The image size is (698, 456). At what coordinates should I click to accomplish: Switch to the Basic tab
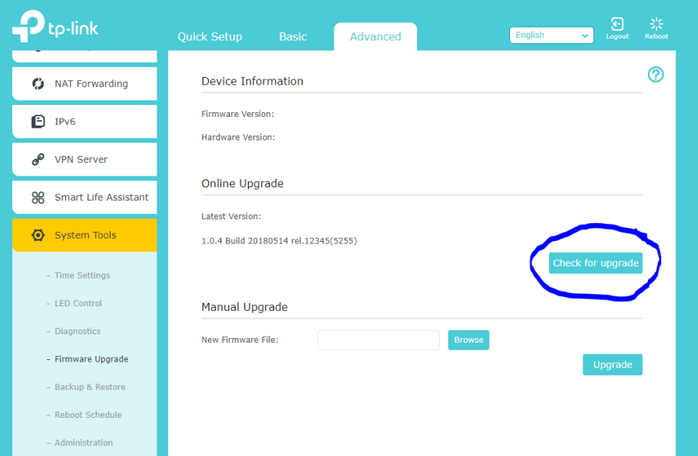coord(293,37)
